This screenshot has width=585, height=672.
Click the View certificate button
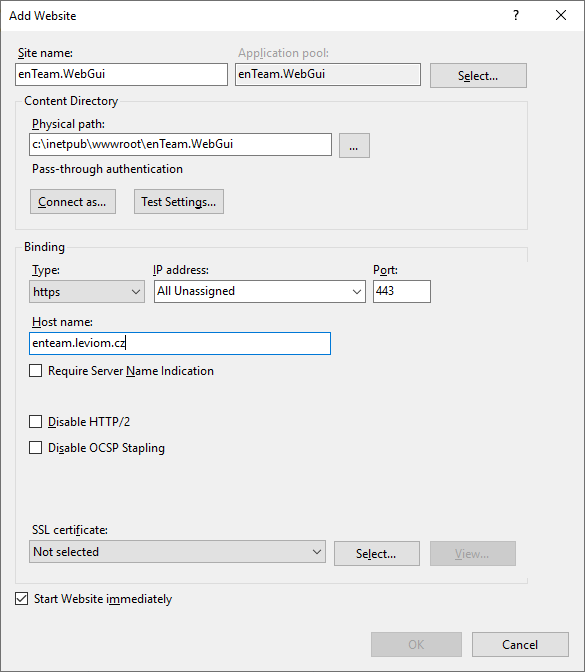tap(473, 554)
